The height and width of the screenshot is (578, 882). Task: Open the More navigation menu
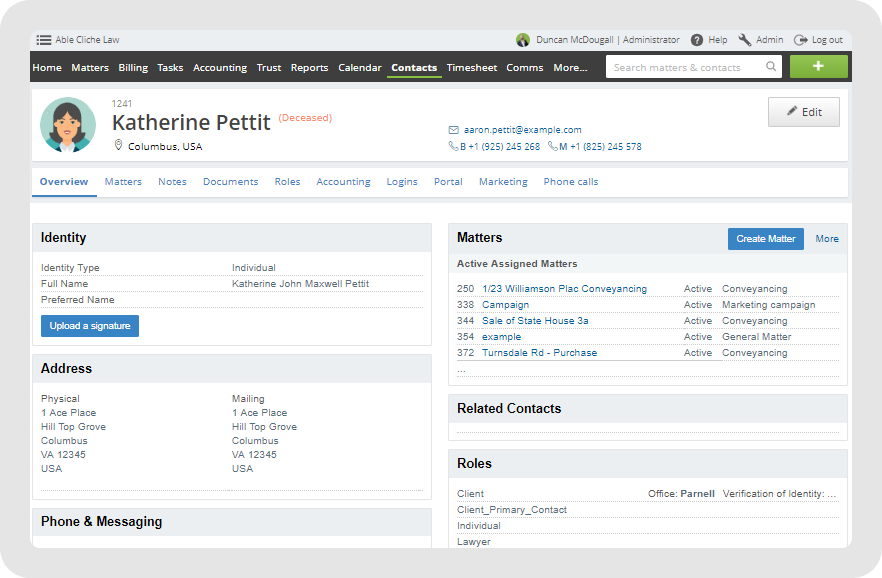tap(569, 68)
